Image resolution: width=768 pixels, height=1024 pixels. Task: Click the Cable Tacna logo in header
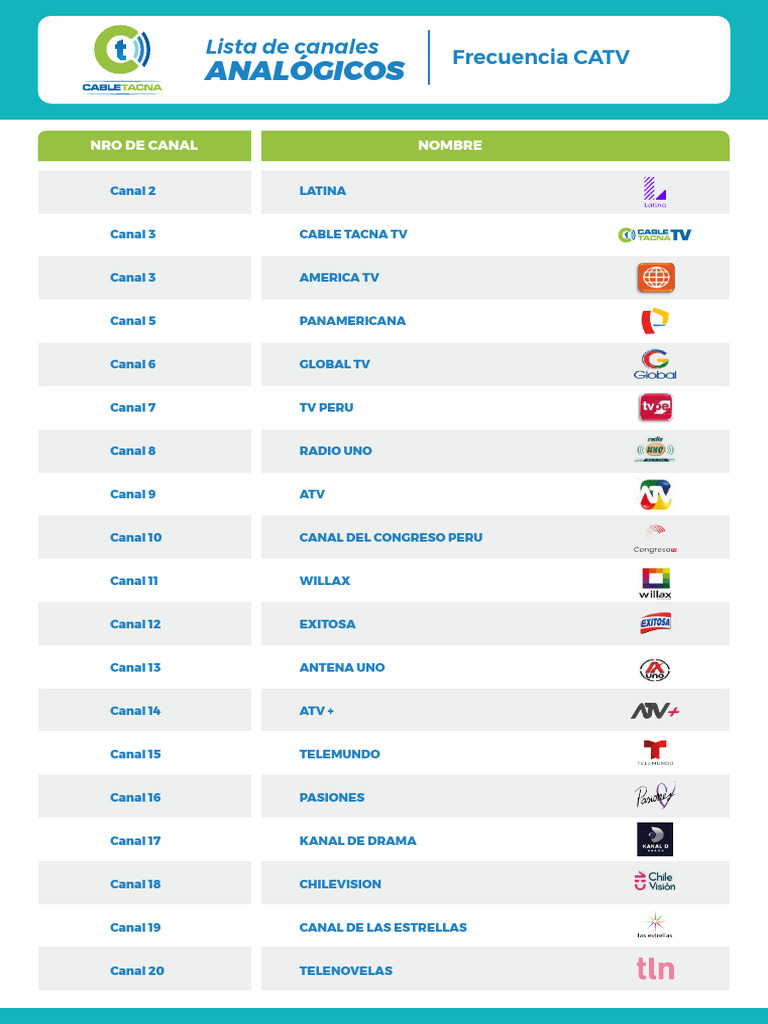point(122,60)
